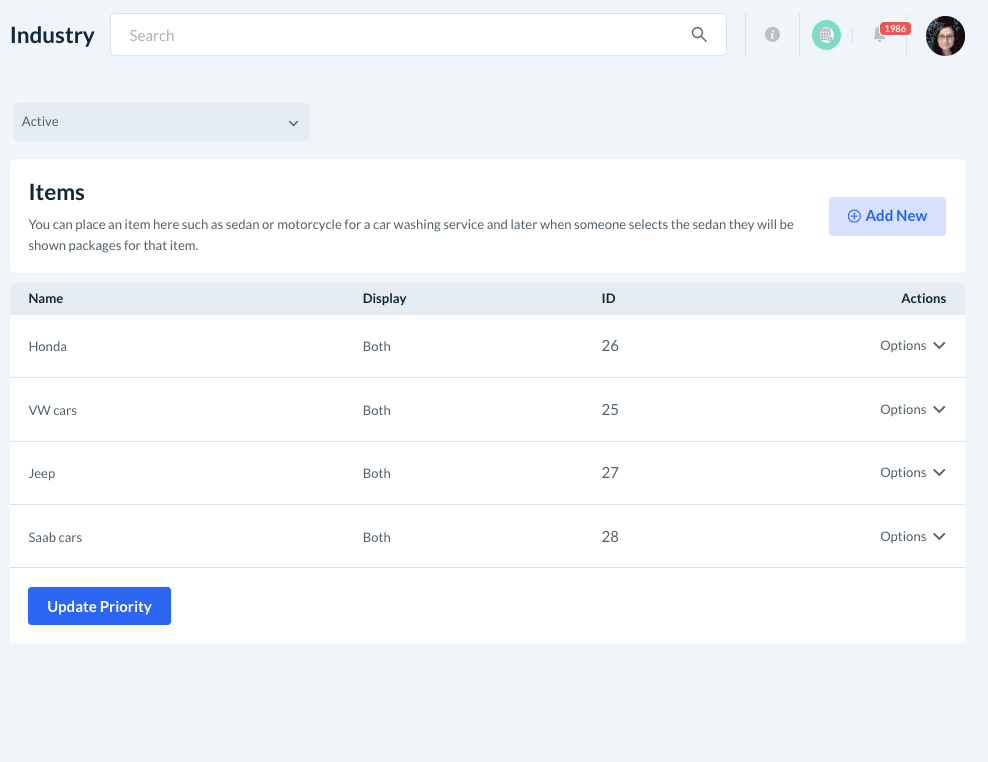
Task: Expand Options menu for Jeep row
Action: [x=912, y=473]
